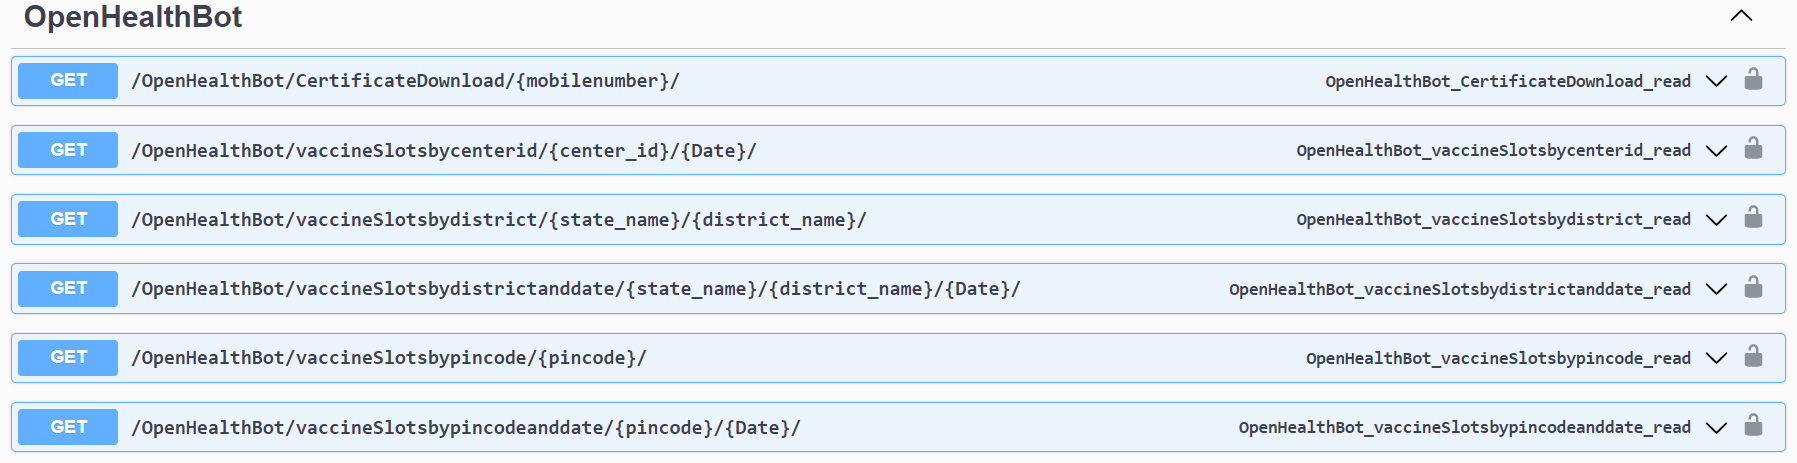
Task: Click OpenHealthBot_vaccineSlotsbydistrictanddate_read operation id
Action: [x=1460, y=289]
